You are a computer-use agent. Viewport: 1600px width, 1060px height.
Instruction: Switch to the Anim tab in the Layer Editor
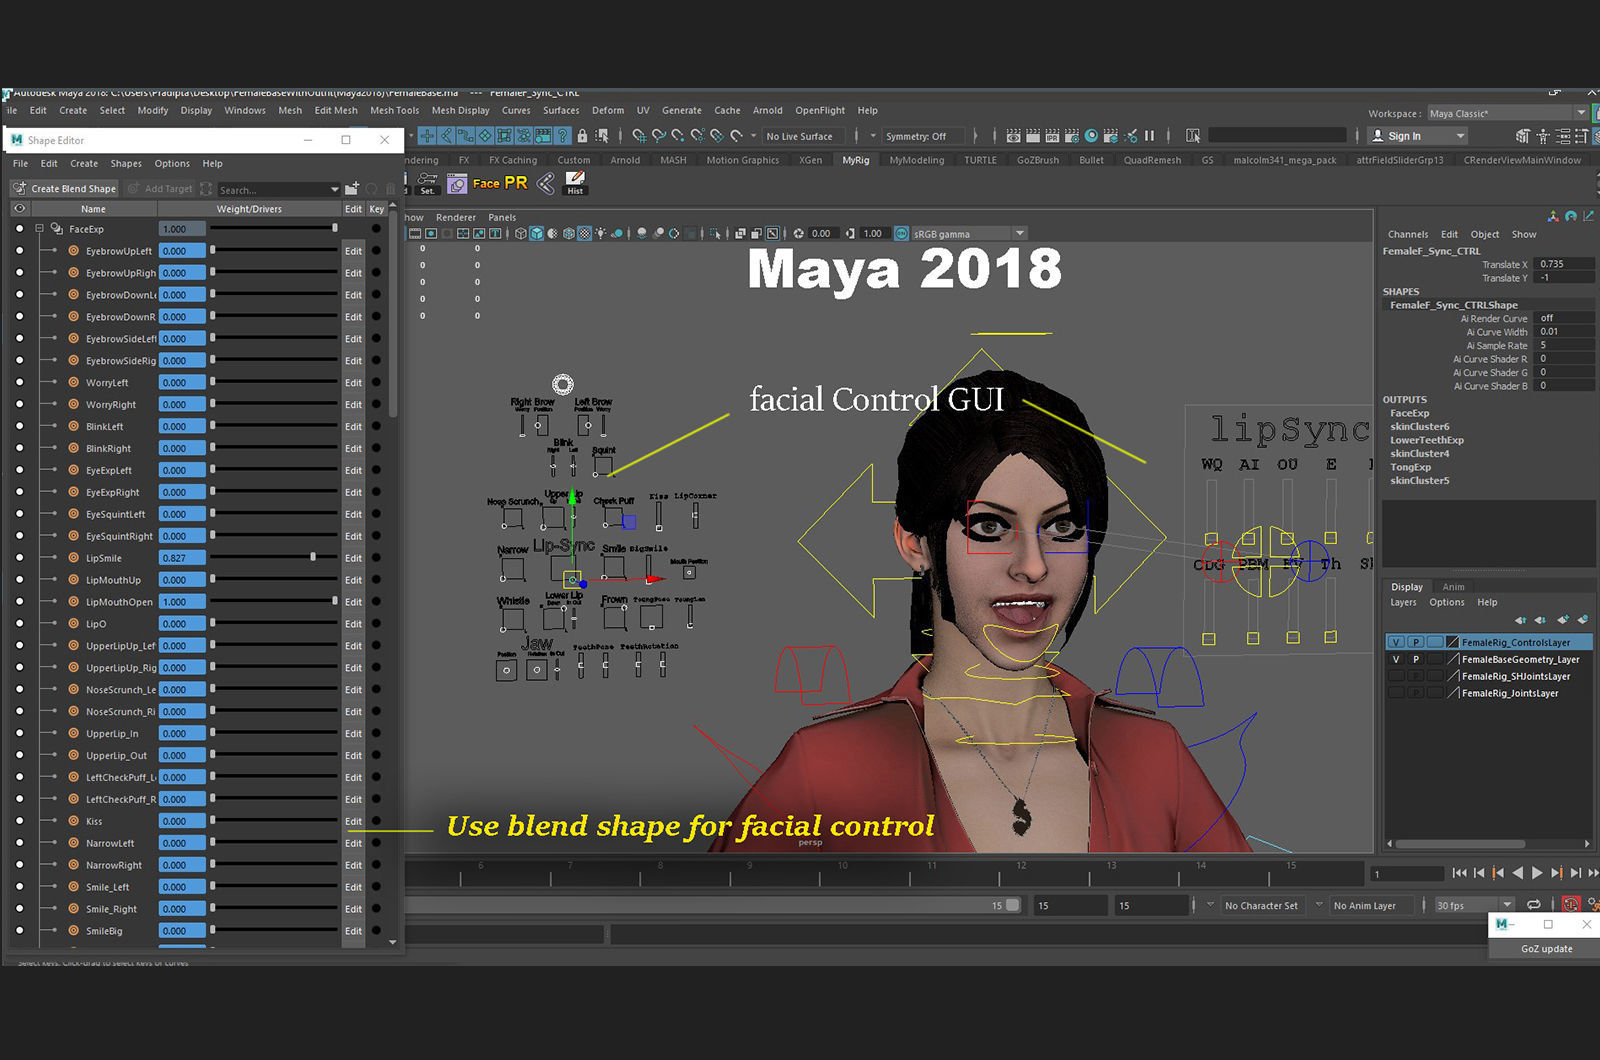pos(1453,587)
